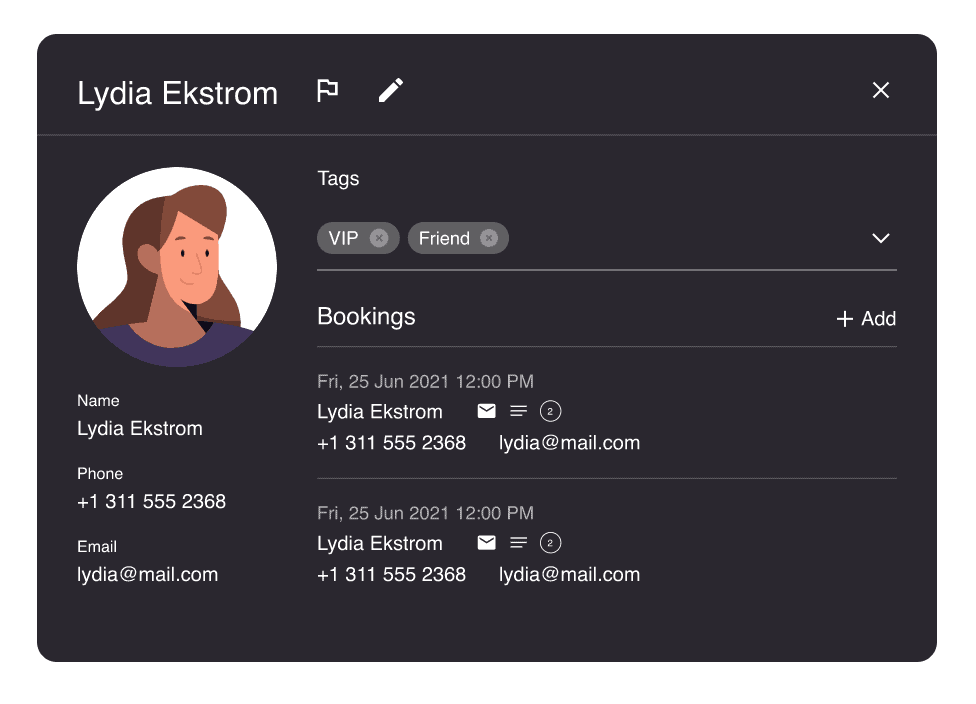Select Lydia Ekstrom's profile avatar
The image size is (976, 704).
coord(177,266)
